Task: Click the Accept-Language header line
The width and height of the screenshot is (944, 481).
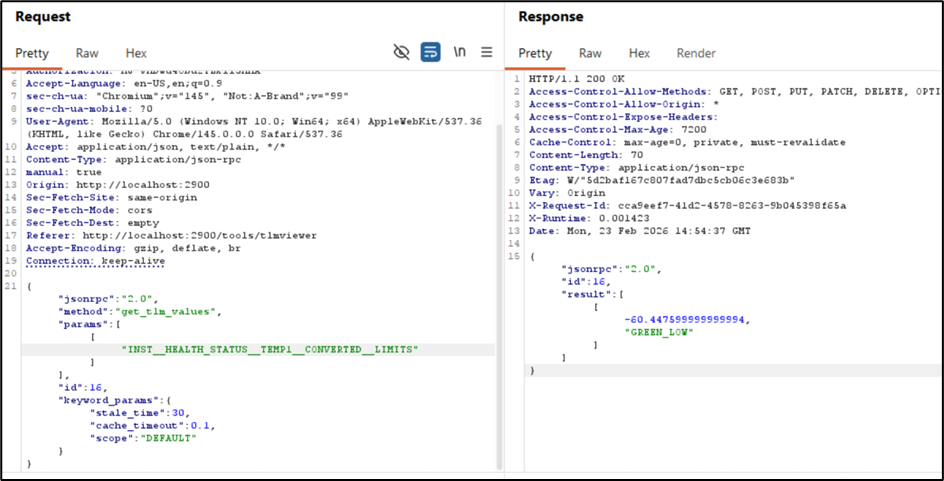Action: tap(123, 84)
